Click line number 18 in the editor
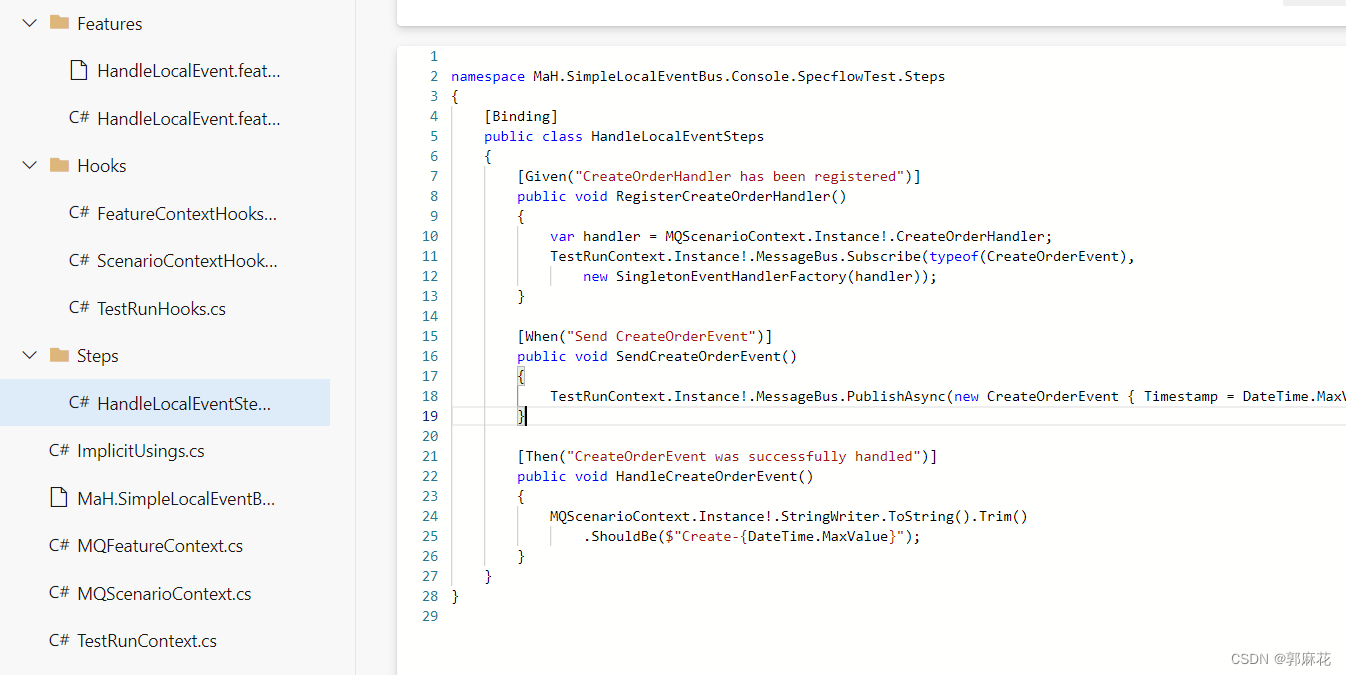This screenshot has width=1346, height=675. (430, 396)
